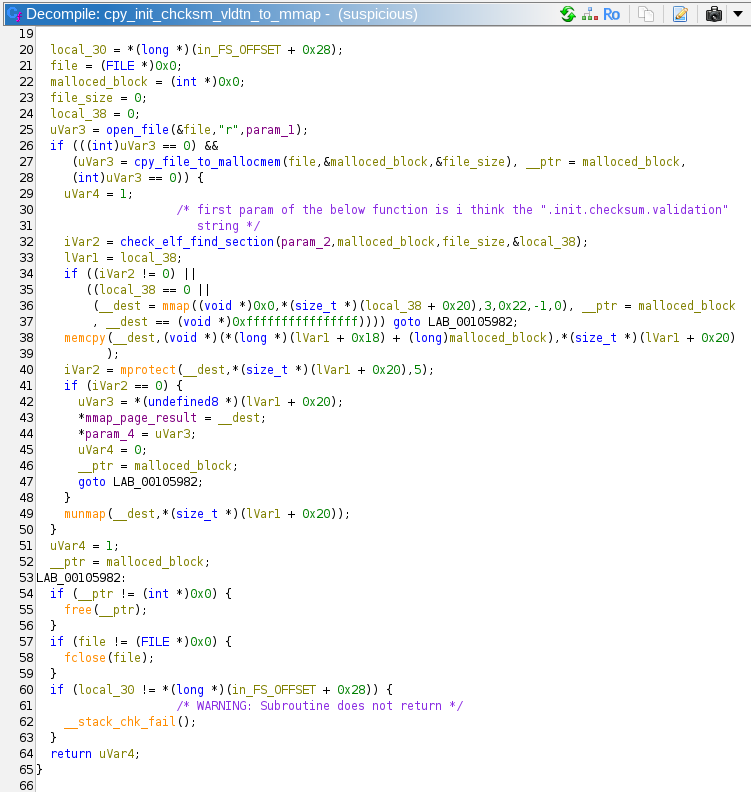
Task: Click the __stack_chk_fail call
Action: (120, 722)
